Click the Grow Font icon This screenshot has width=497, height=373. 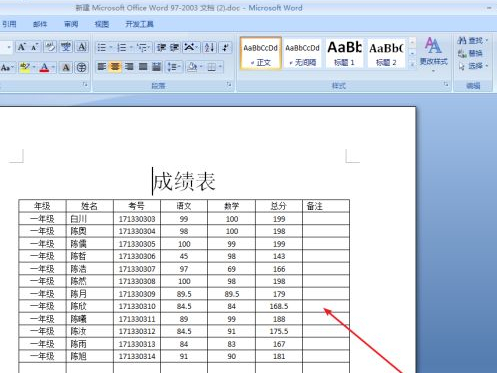point(22,47)
